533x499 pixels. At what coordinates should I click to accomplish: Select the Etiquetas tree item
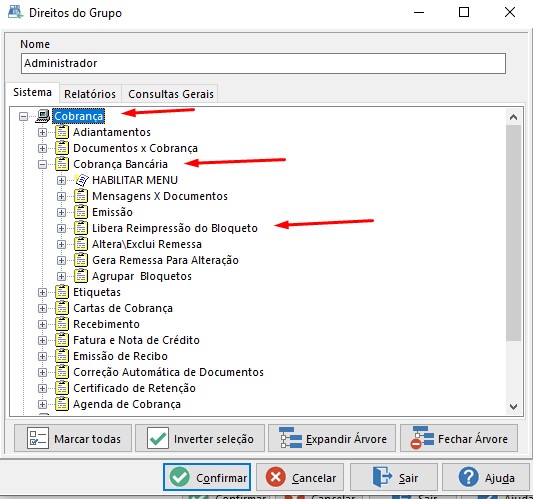(x=97, y=292)
